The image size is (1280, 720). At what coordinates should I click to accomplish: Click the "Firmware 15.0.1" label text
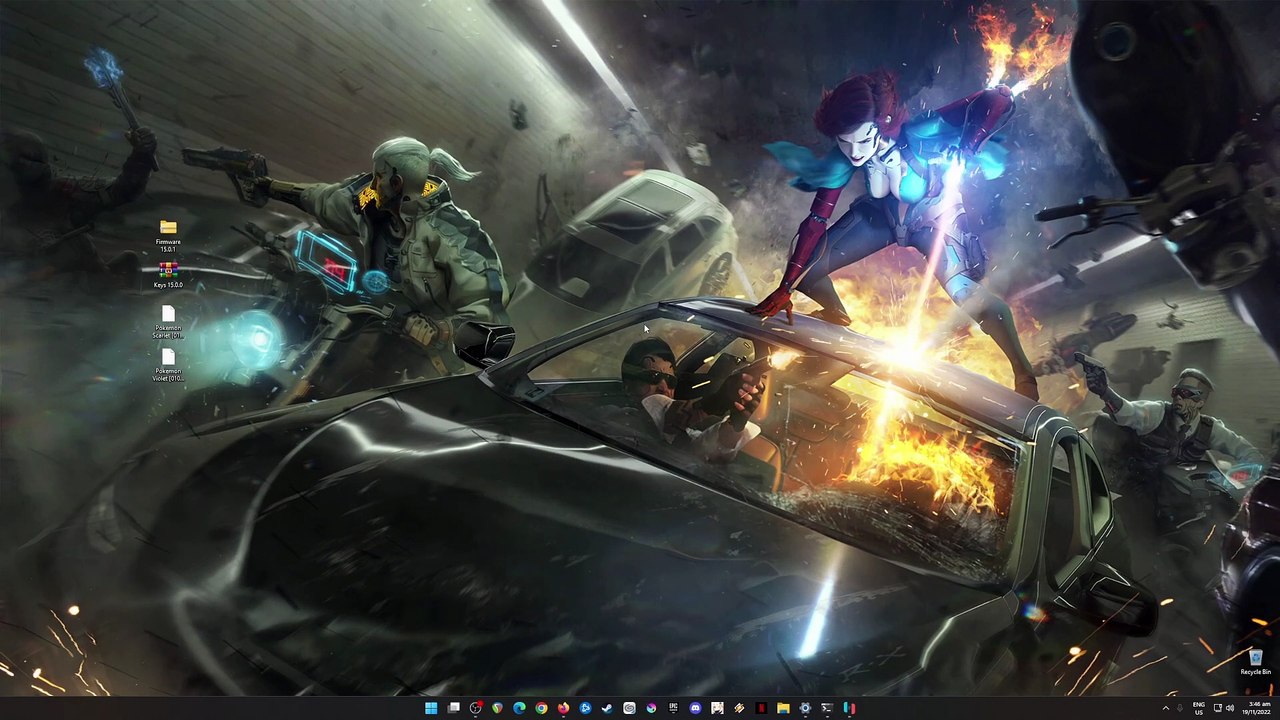click(x=168, y=245)
